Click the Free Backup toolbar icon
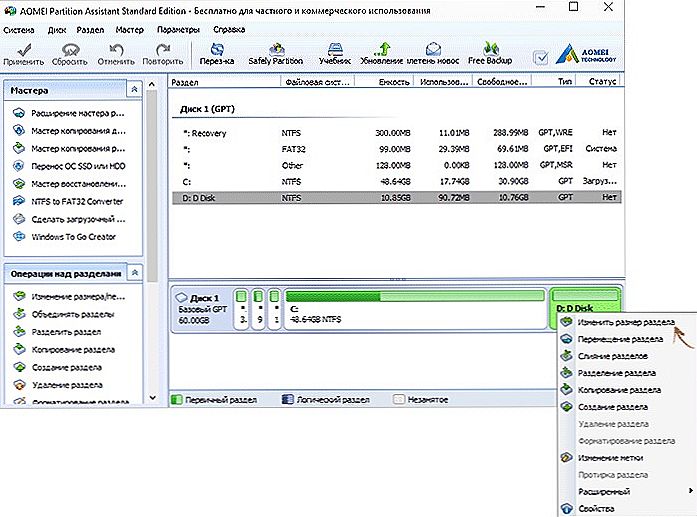The height and width of the screenshot is (517, 697). [490, 54]
